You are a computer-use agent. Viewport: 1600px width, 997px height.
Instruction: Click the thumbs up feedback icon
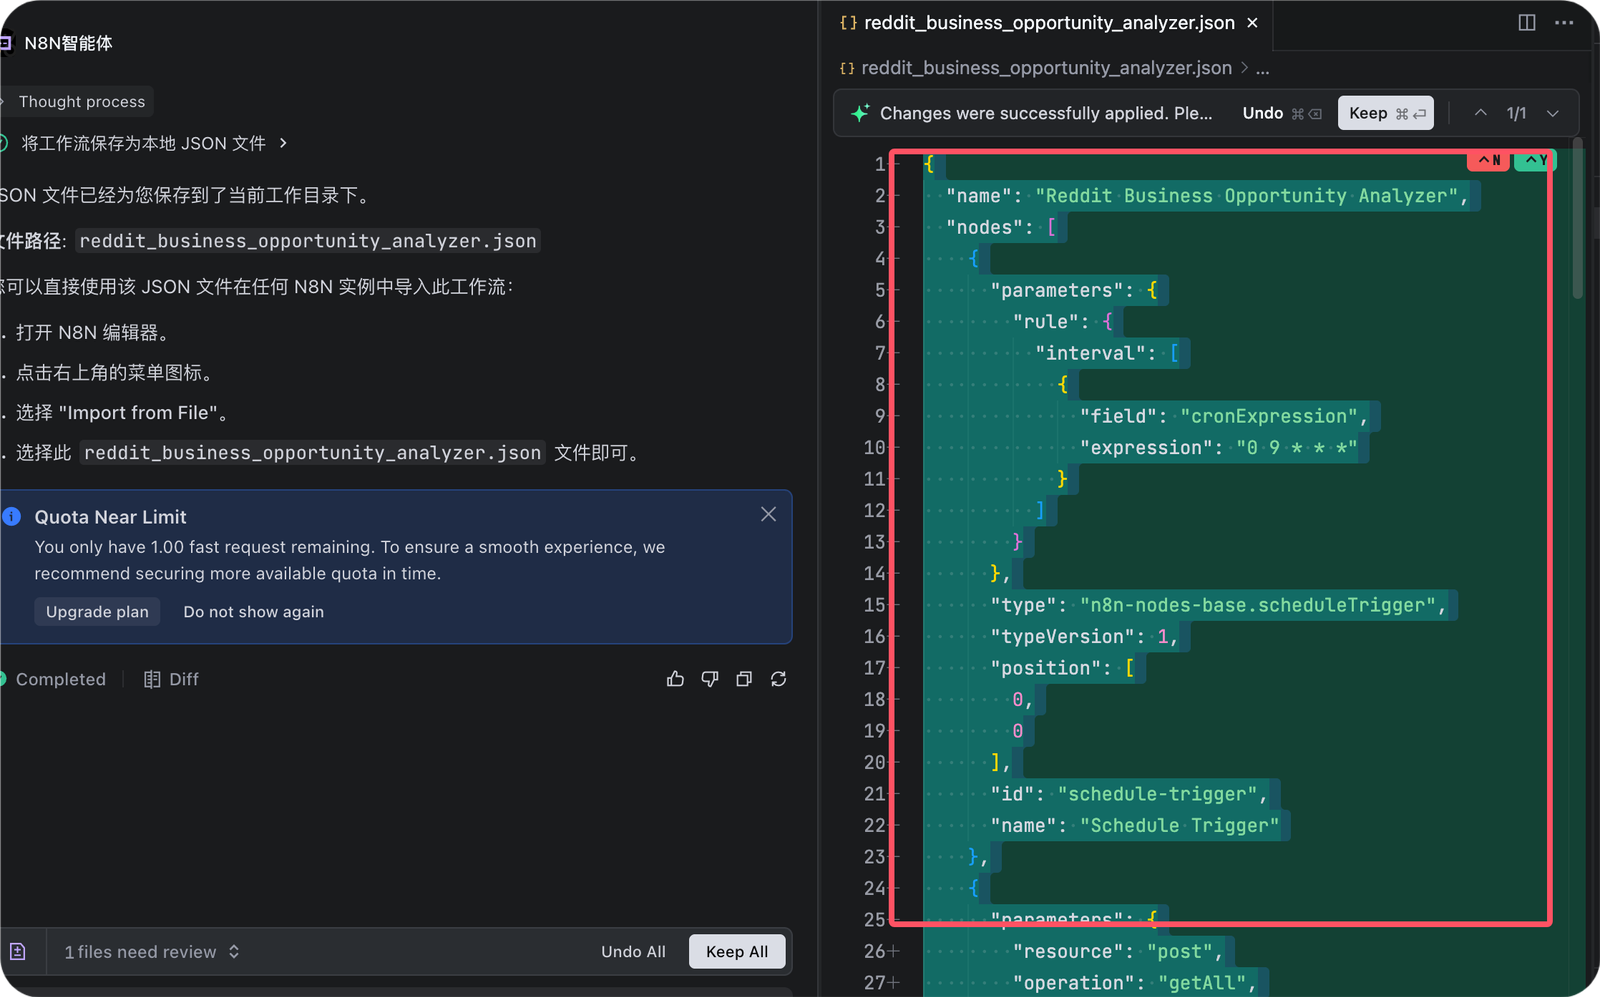pos(675,679)
